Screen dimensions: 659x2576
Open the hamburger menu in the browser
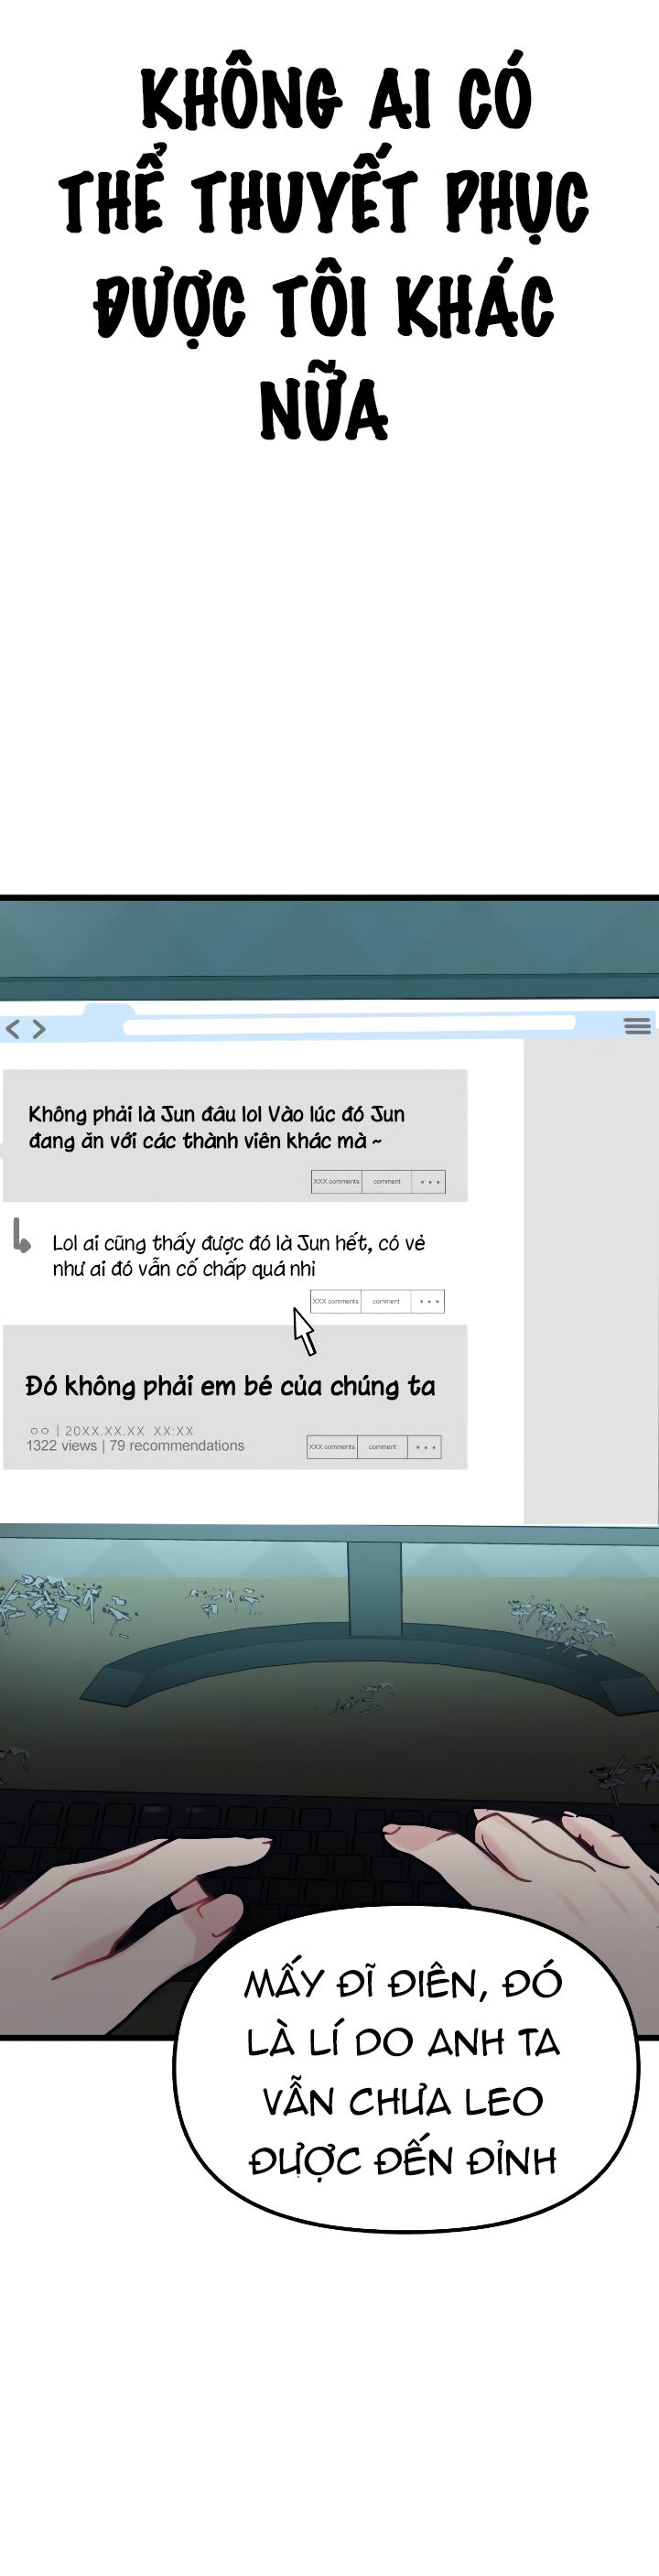[x=637, y=1026]
